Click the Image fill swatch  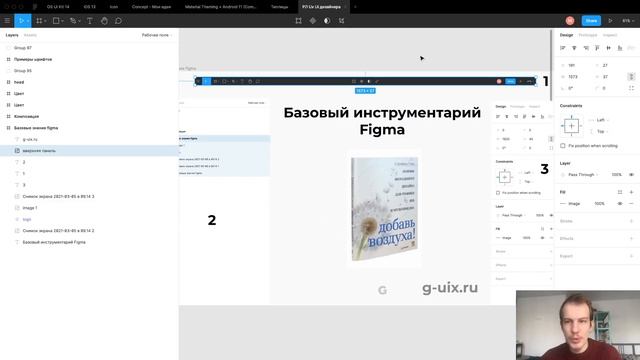563,203
